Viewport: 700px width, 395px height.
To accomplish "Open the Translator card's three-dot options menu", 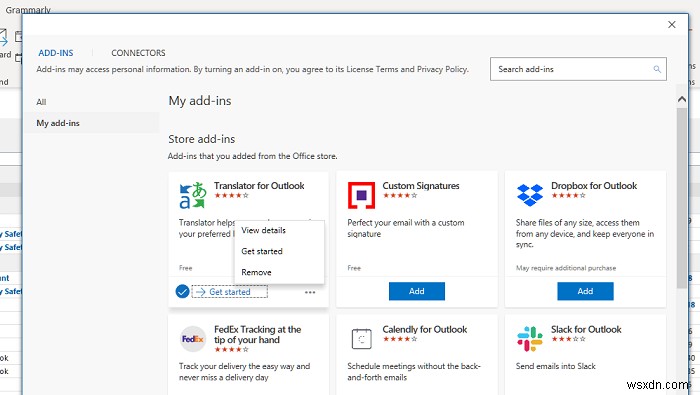I will coord(310,292).
